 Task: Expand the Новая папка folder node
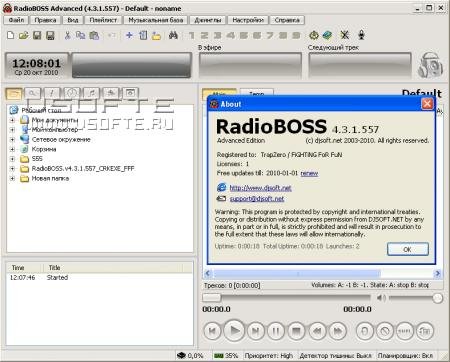pos(12,178)
